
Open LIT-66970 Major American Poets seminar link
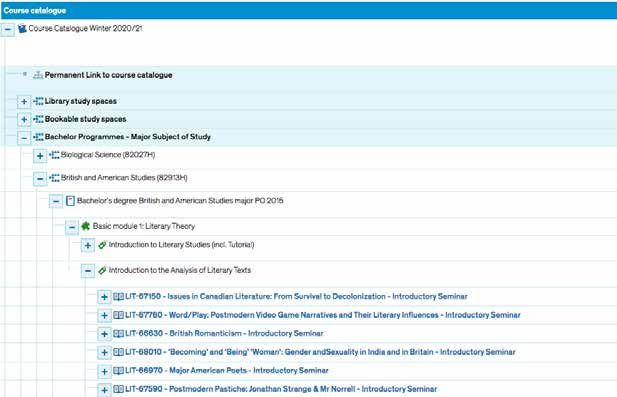(227, 370)
